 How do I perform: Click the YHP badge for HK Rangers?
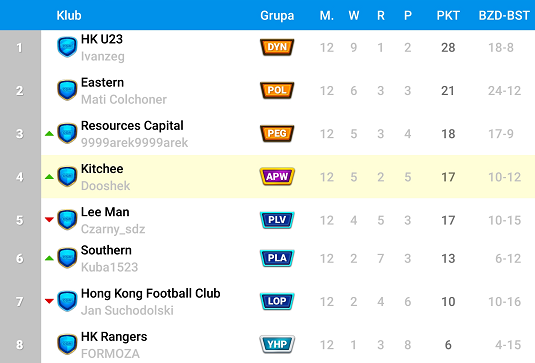pos(277,344)
